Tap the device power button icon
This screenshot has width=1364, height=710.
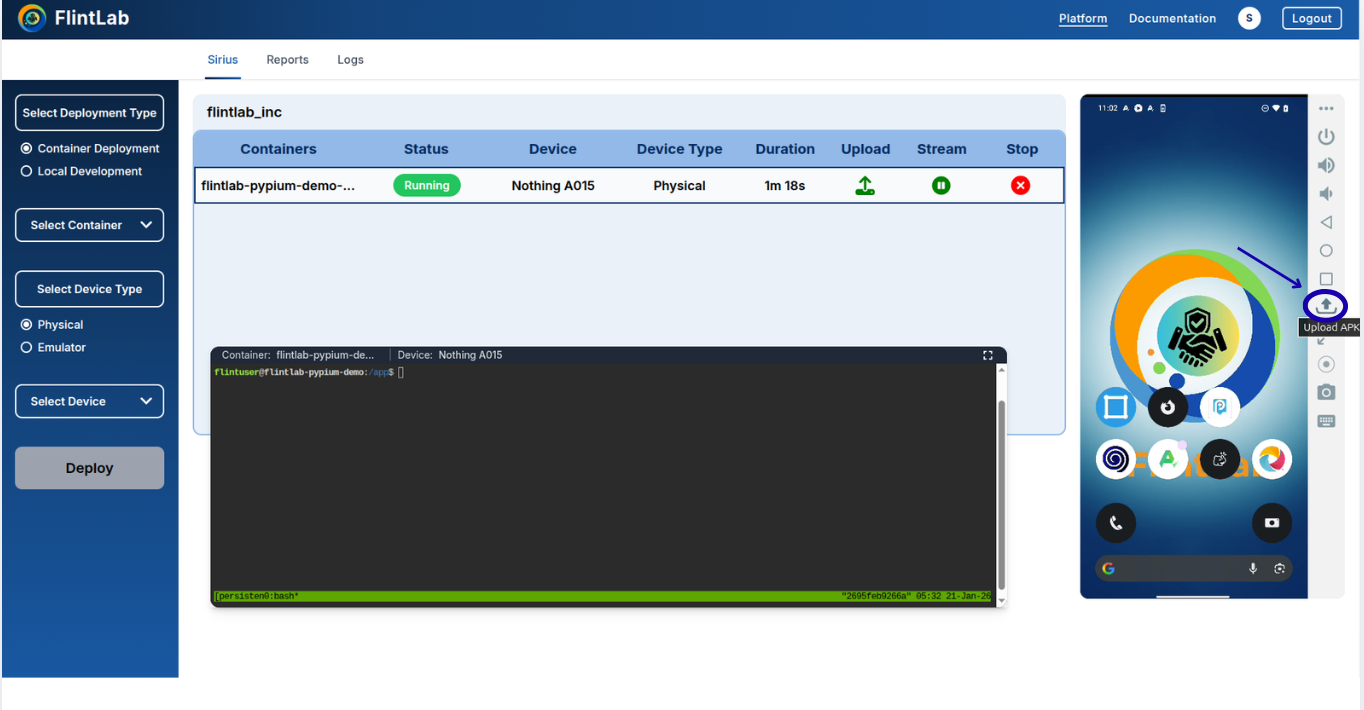tap(1326, 136)
